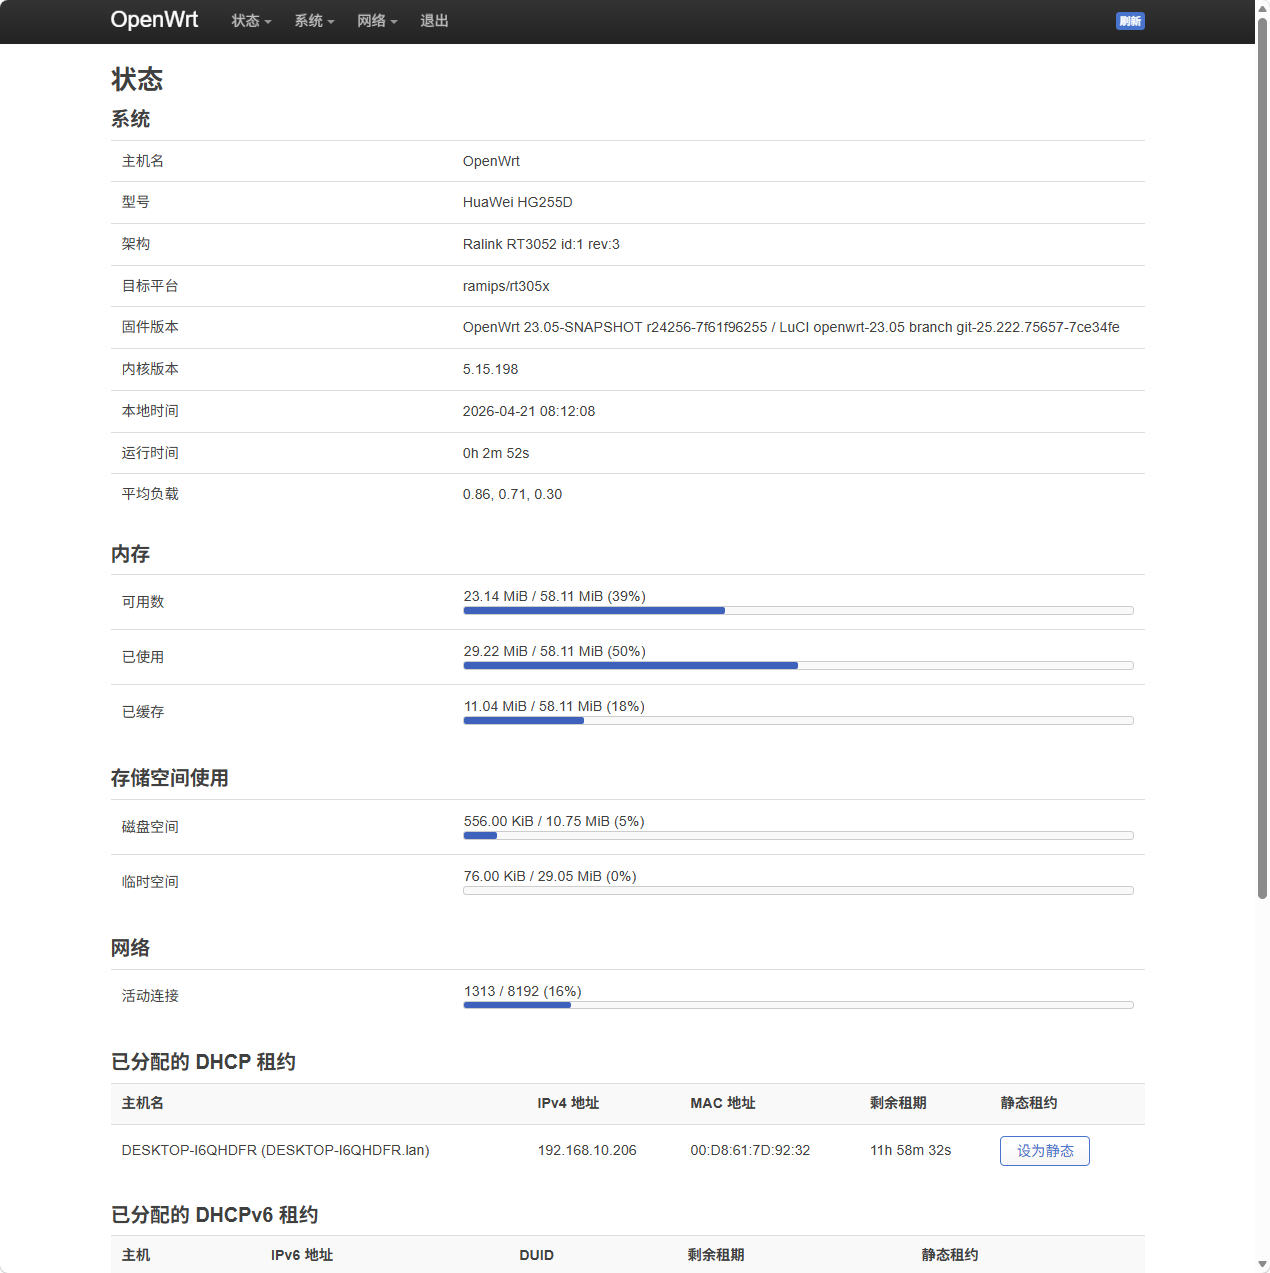Click the 磁盘空间 row label
The height and width of the screenshot is (1273, 1270).
tap(150, 827)
